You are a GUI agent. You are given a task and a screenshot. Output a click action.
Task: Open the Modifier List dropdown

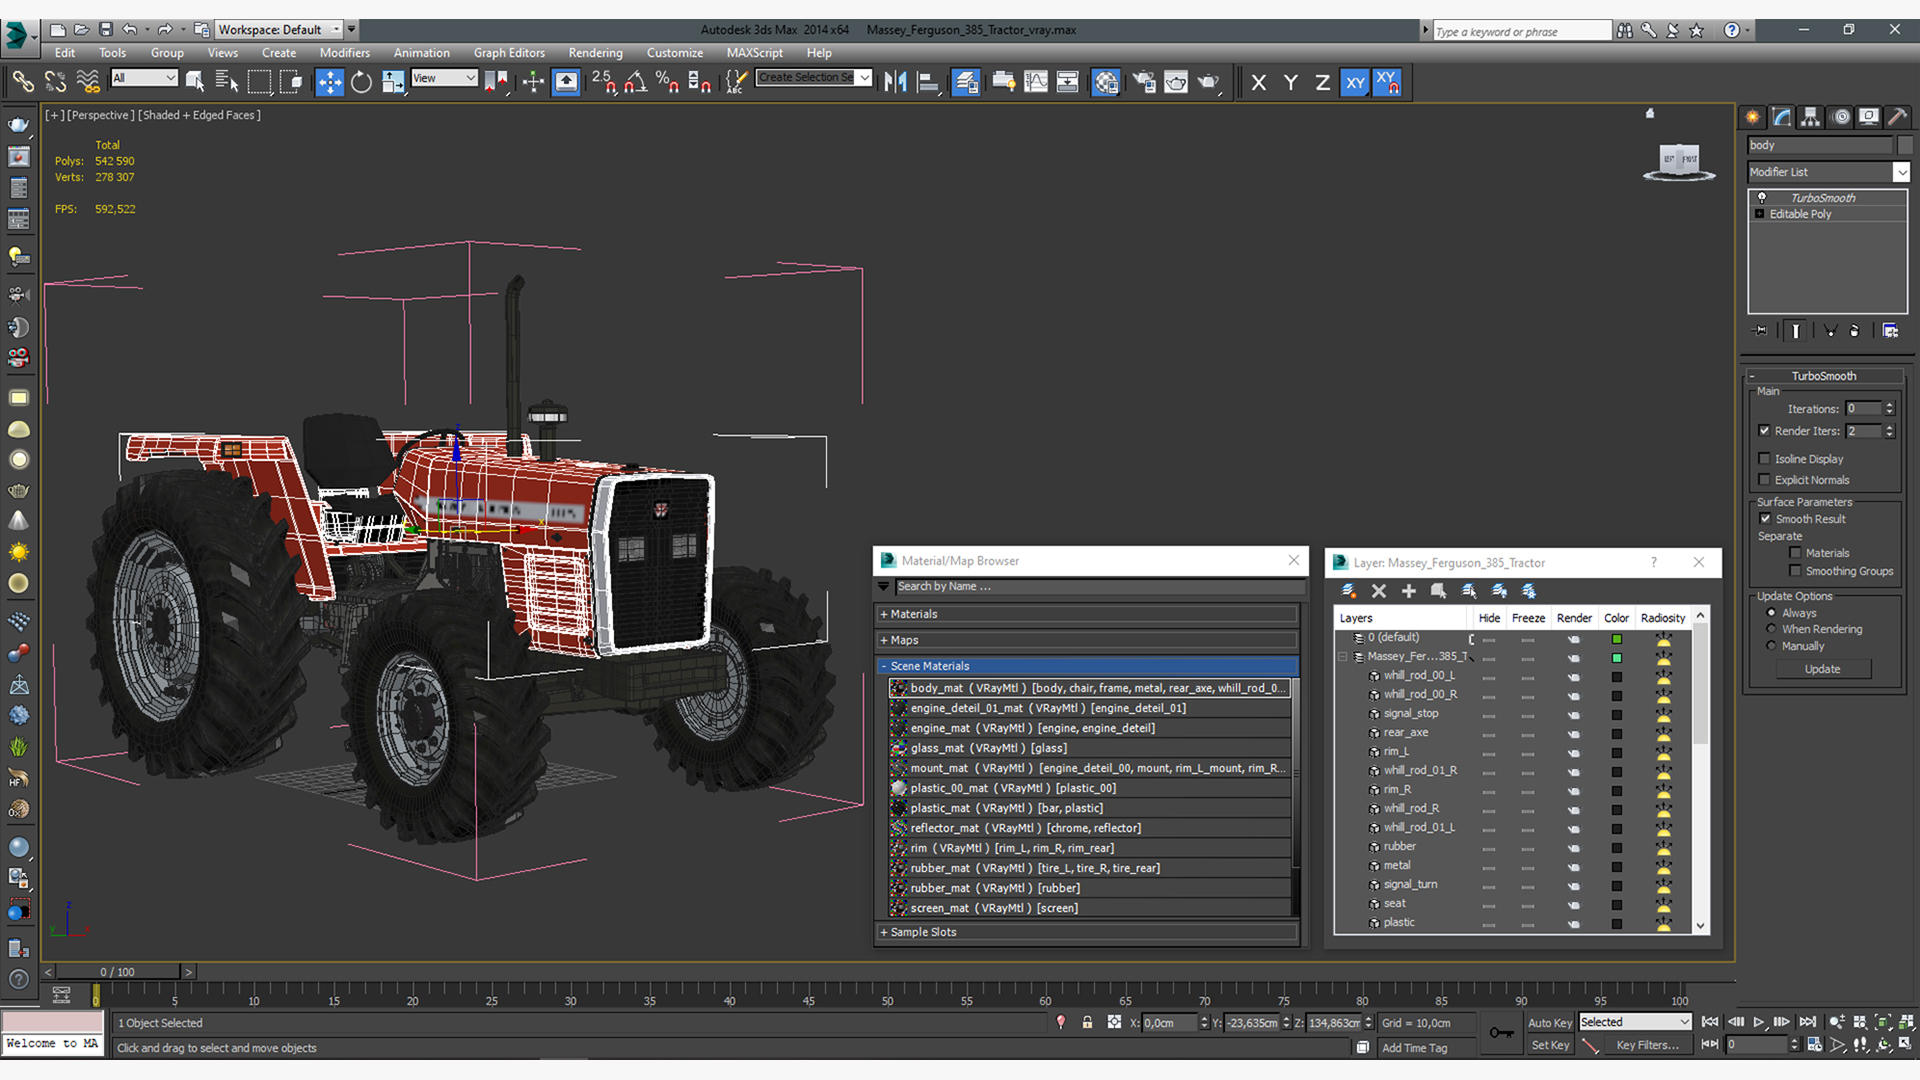tap(1901, 172)
